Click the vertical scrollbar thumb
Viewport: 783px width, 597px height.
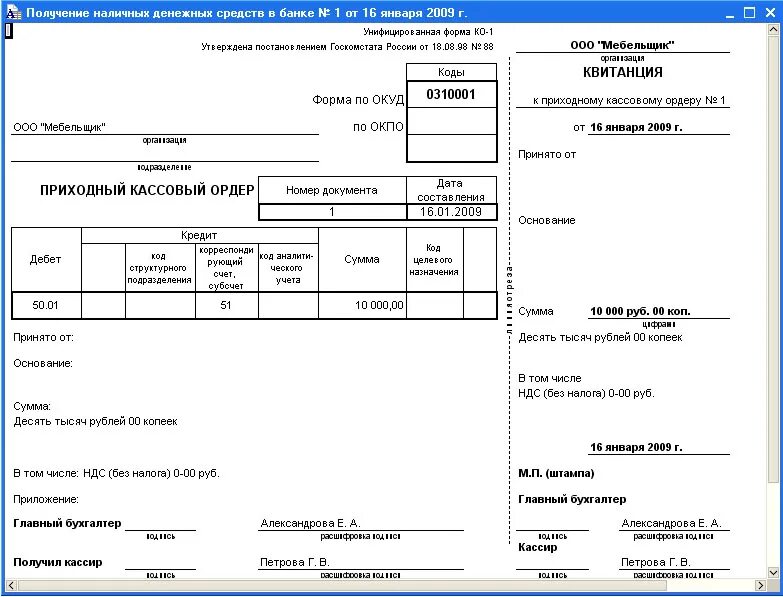773,259
